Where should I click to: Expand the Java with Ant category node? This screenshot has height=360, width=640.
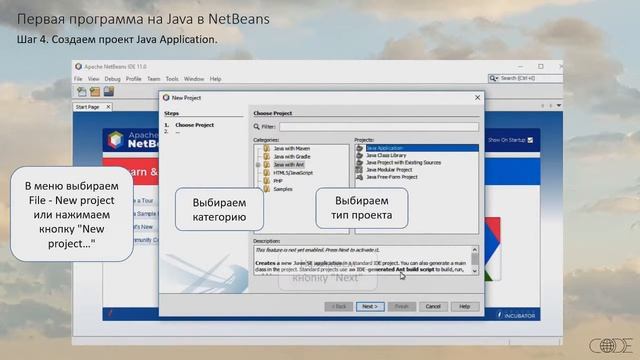(x=258, y=165)
